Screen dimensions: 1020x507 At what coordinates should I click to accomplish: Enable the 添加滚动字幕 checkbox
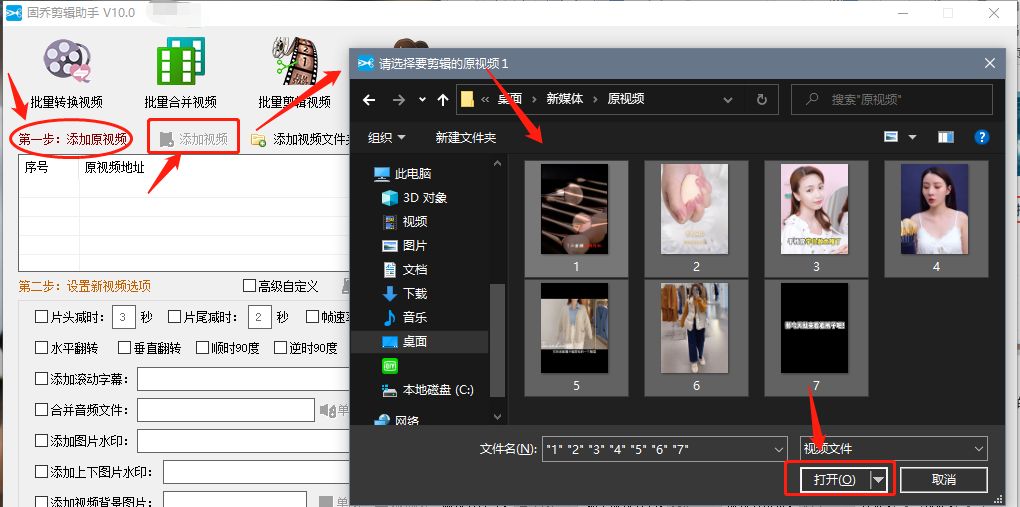[40, 378]
